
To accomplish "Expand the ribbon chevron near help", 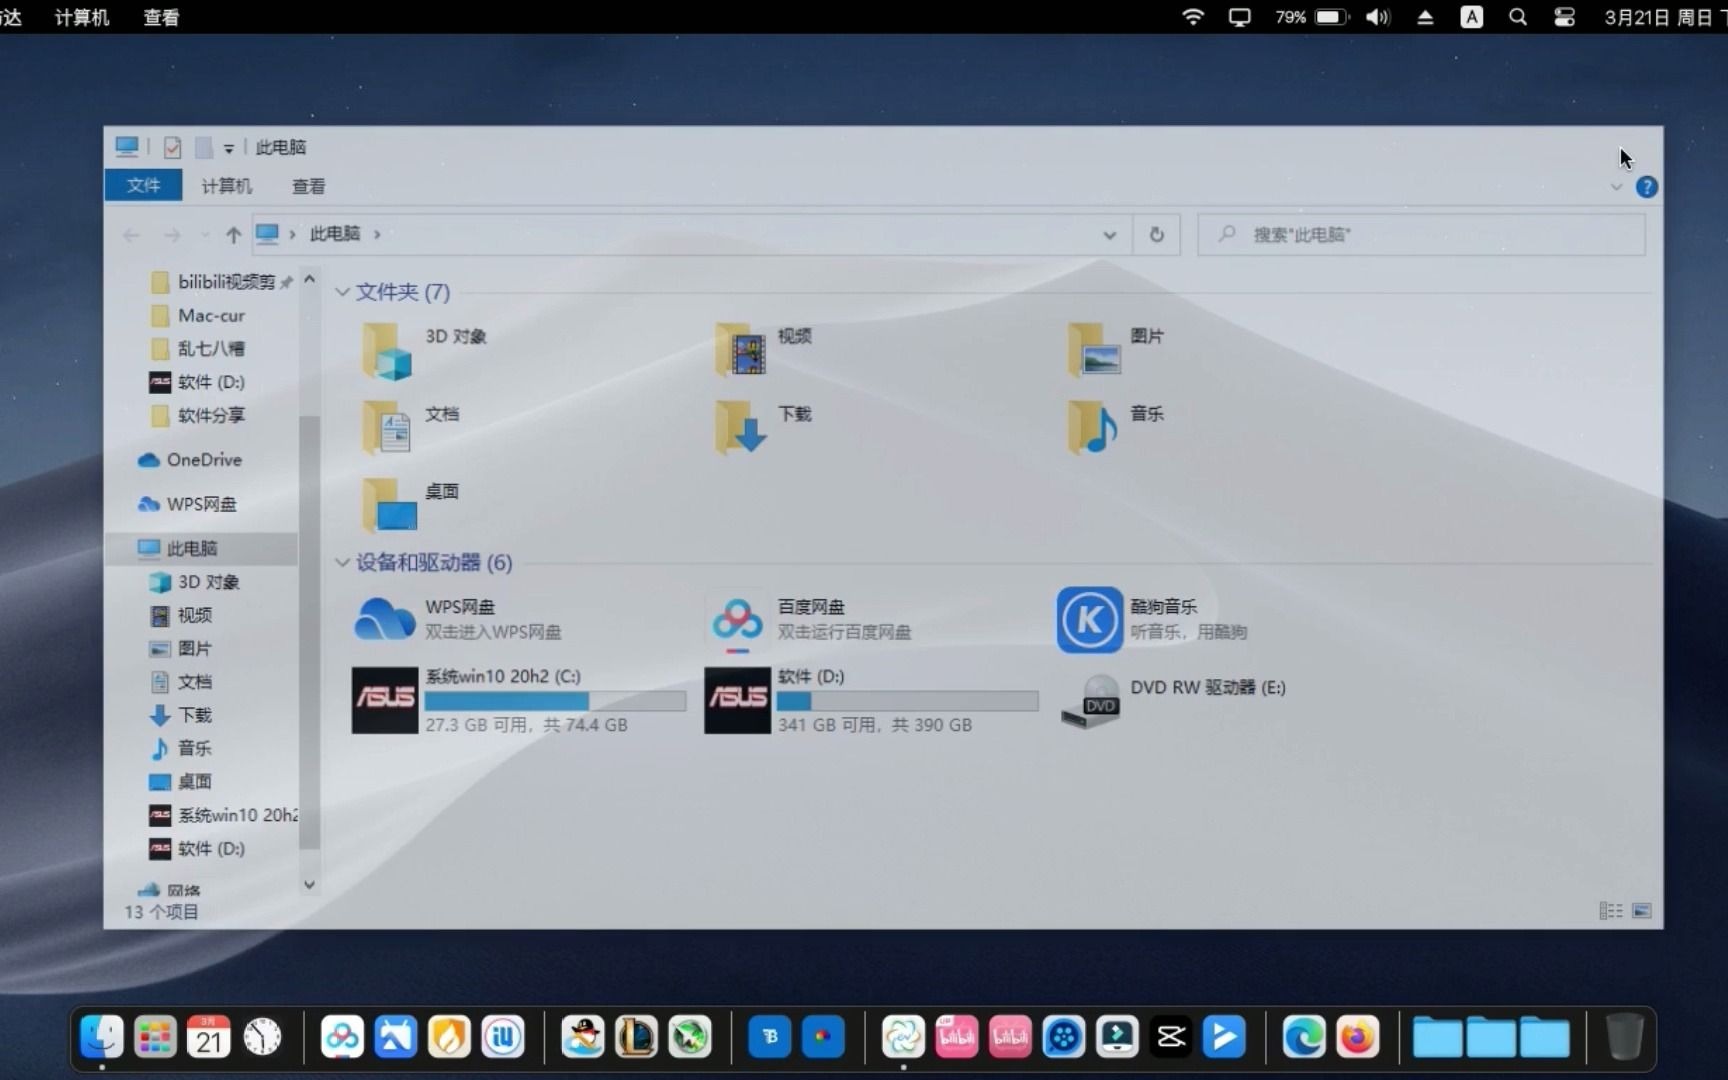I will (x=1616, y=187).
